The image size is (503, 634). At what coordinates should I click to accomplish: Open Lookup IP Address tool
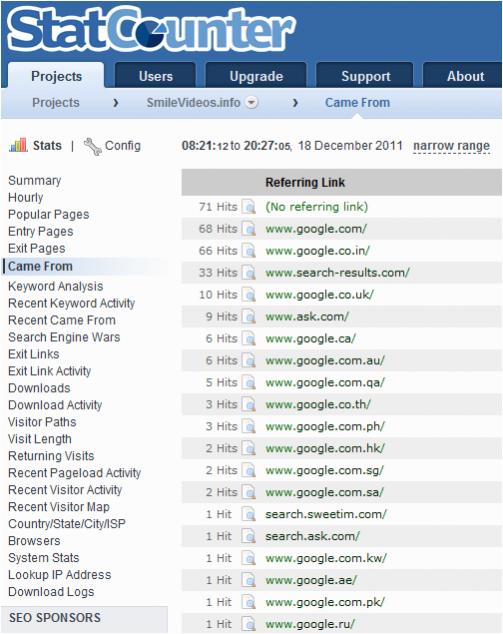click(59, 575)
